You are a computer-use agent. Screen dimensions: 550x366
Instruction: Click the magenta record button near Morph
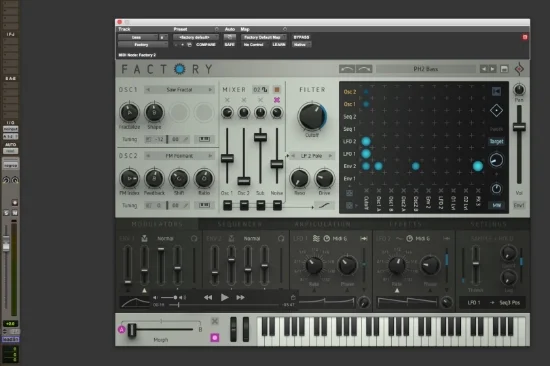coord(215,338)
